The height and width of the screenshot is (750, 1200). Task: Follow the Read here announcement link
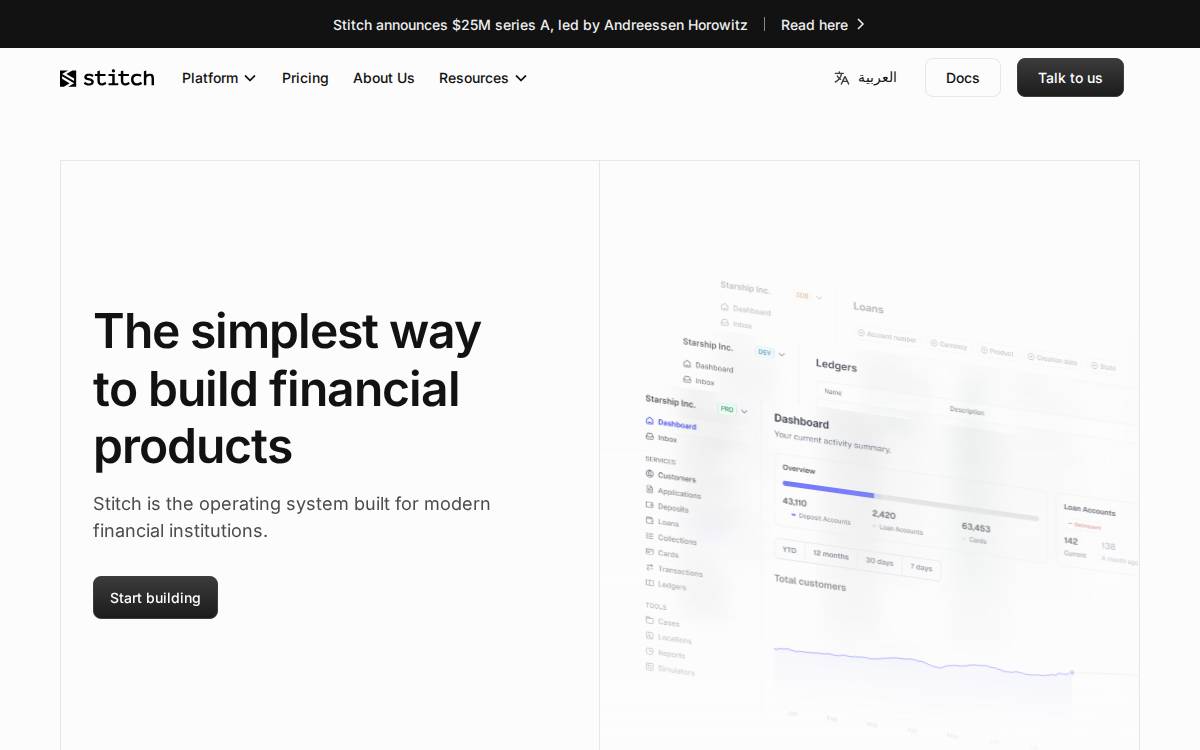823,24
